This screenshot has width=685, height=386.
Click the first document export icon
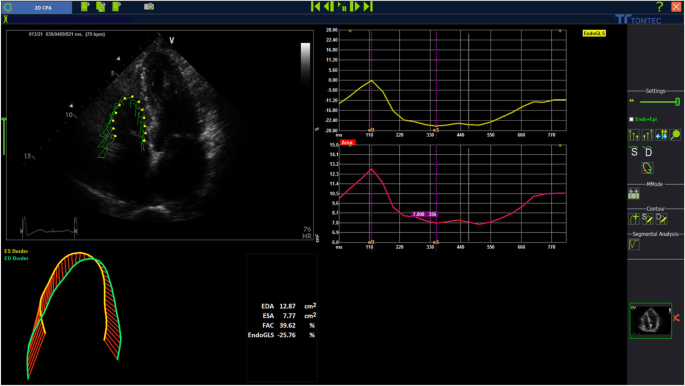click(x=85, y=7)
